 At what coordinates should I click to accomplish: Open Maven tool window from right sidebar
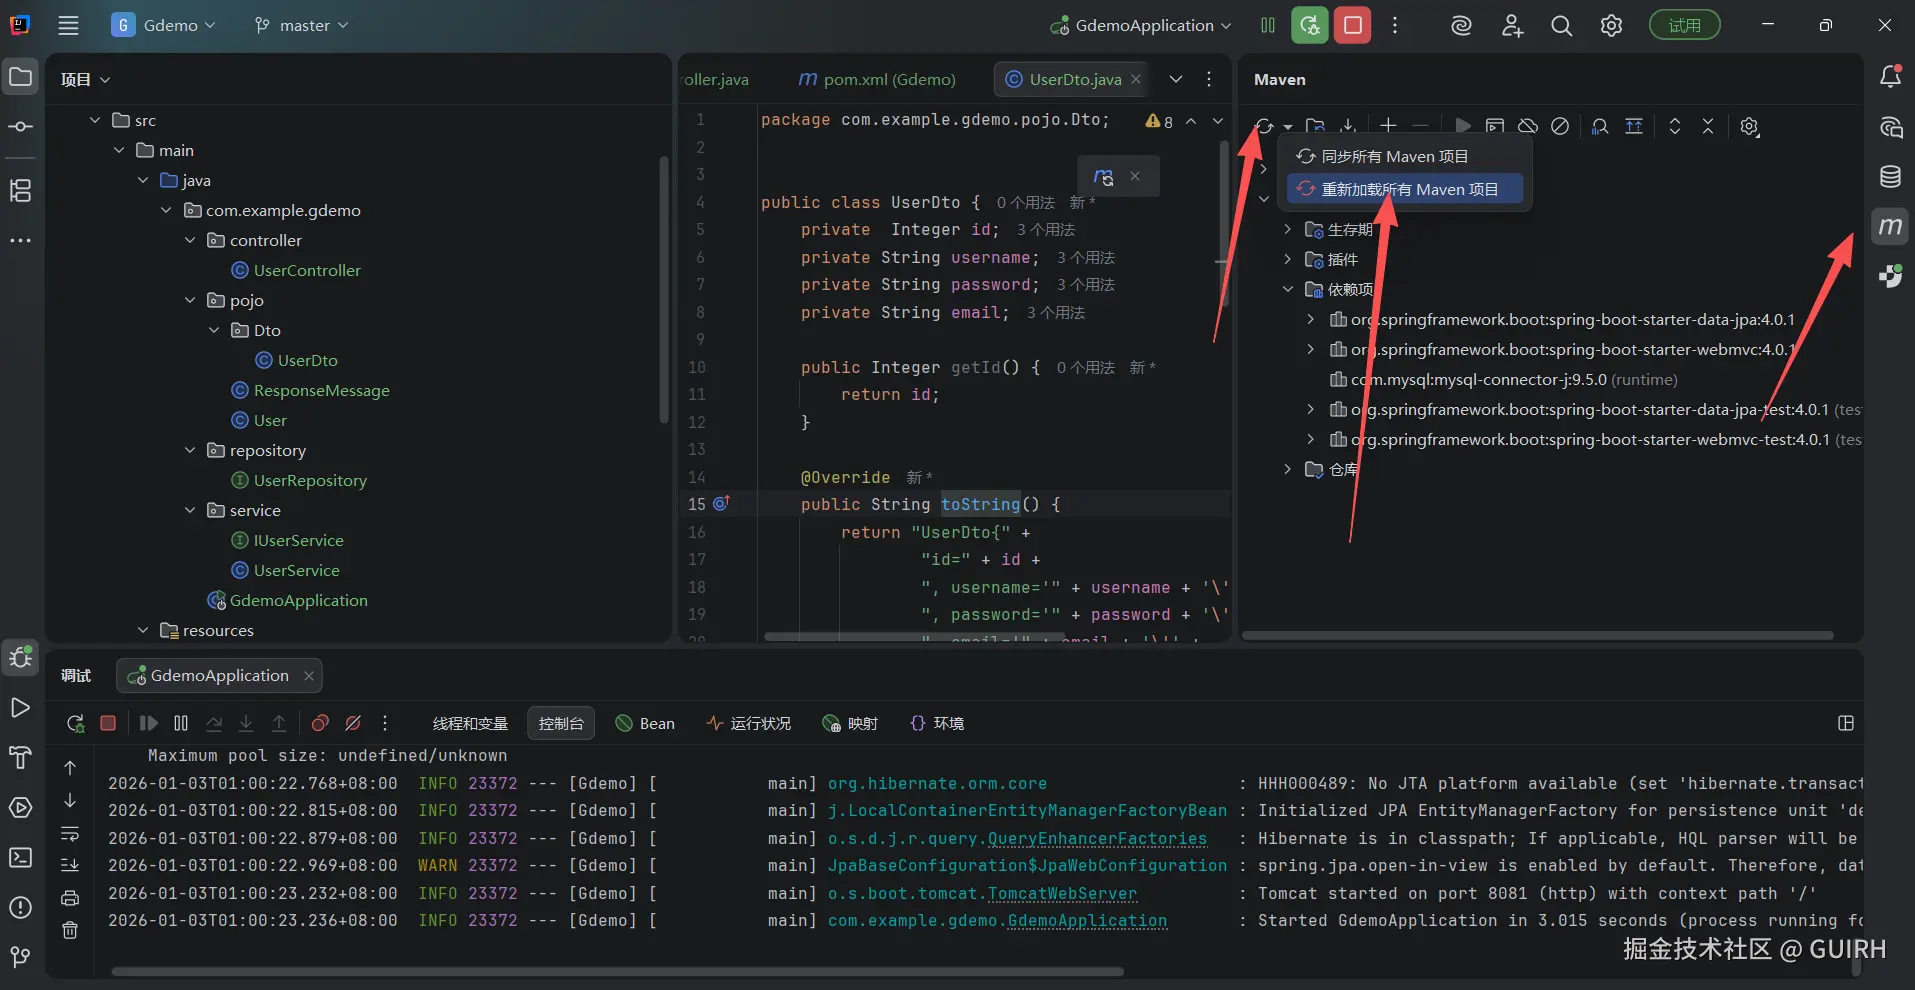tap(1890, 227)
